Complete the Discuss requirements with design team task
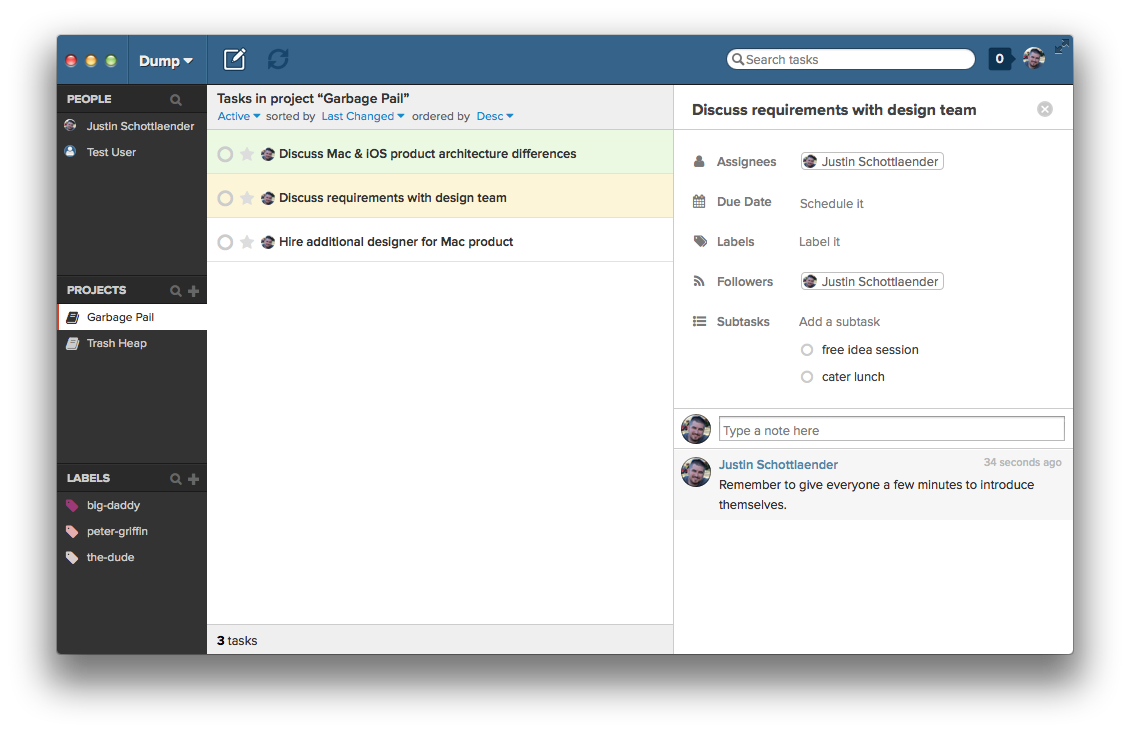The image size is (1130, 733). [x=225, y=198]
